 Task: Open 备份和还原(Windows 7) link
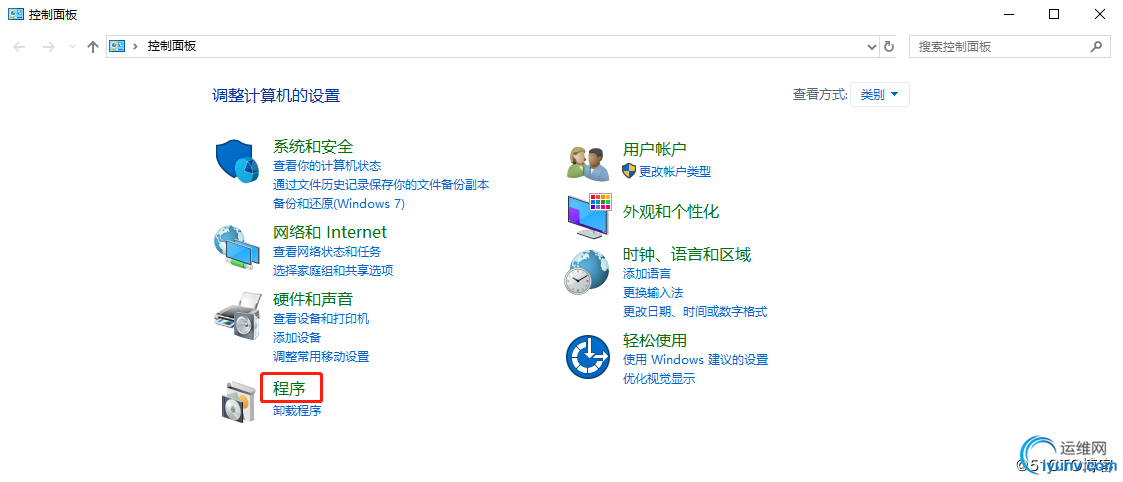coord(339,203)
